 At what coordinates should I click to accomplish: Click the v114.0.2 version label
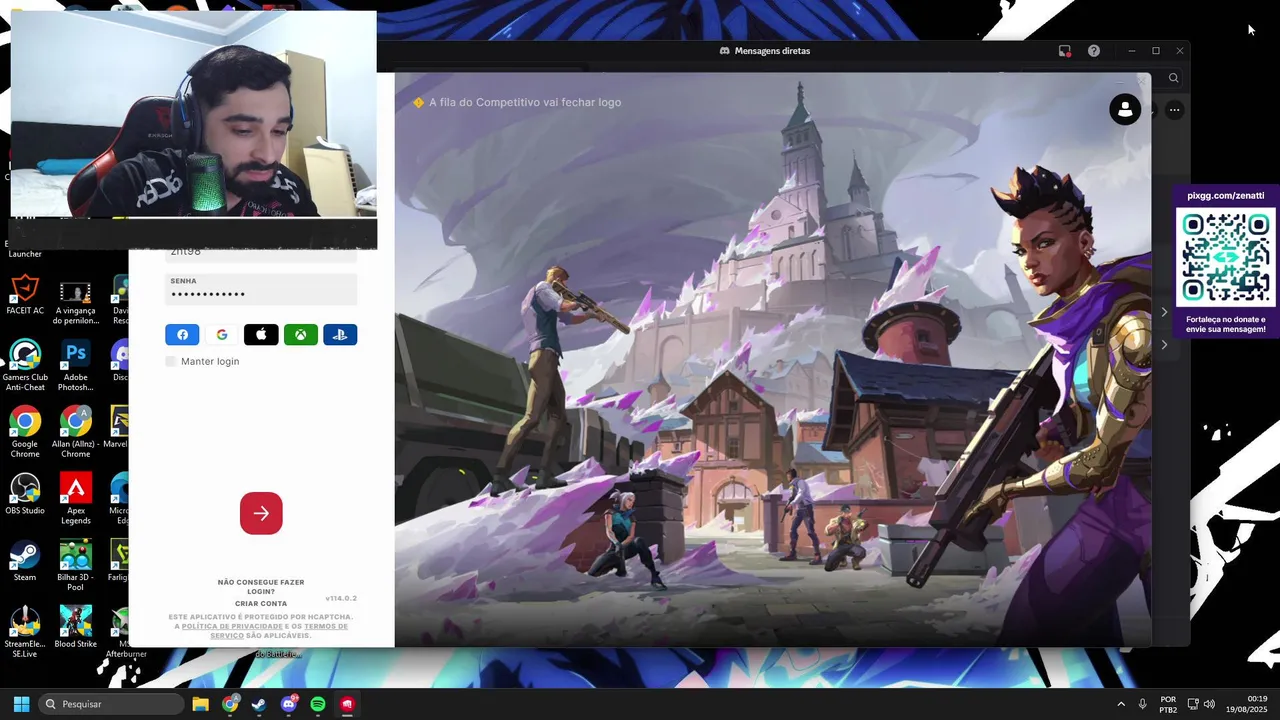pos(341,598)
